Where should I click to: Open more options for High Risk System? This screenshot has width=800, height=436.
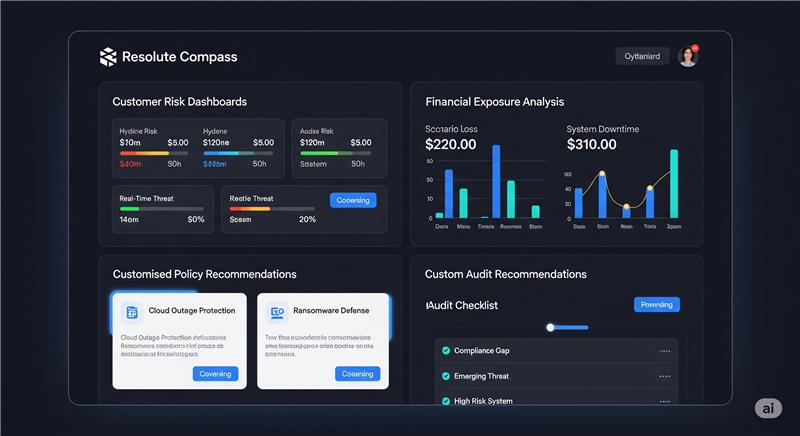click(x=665, y=401)
